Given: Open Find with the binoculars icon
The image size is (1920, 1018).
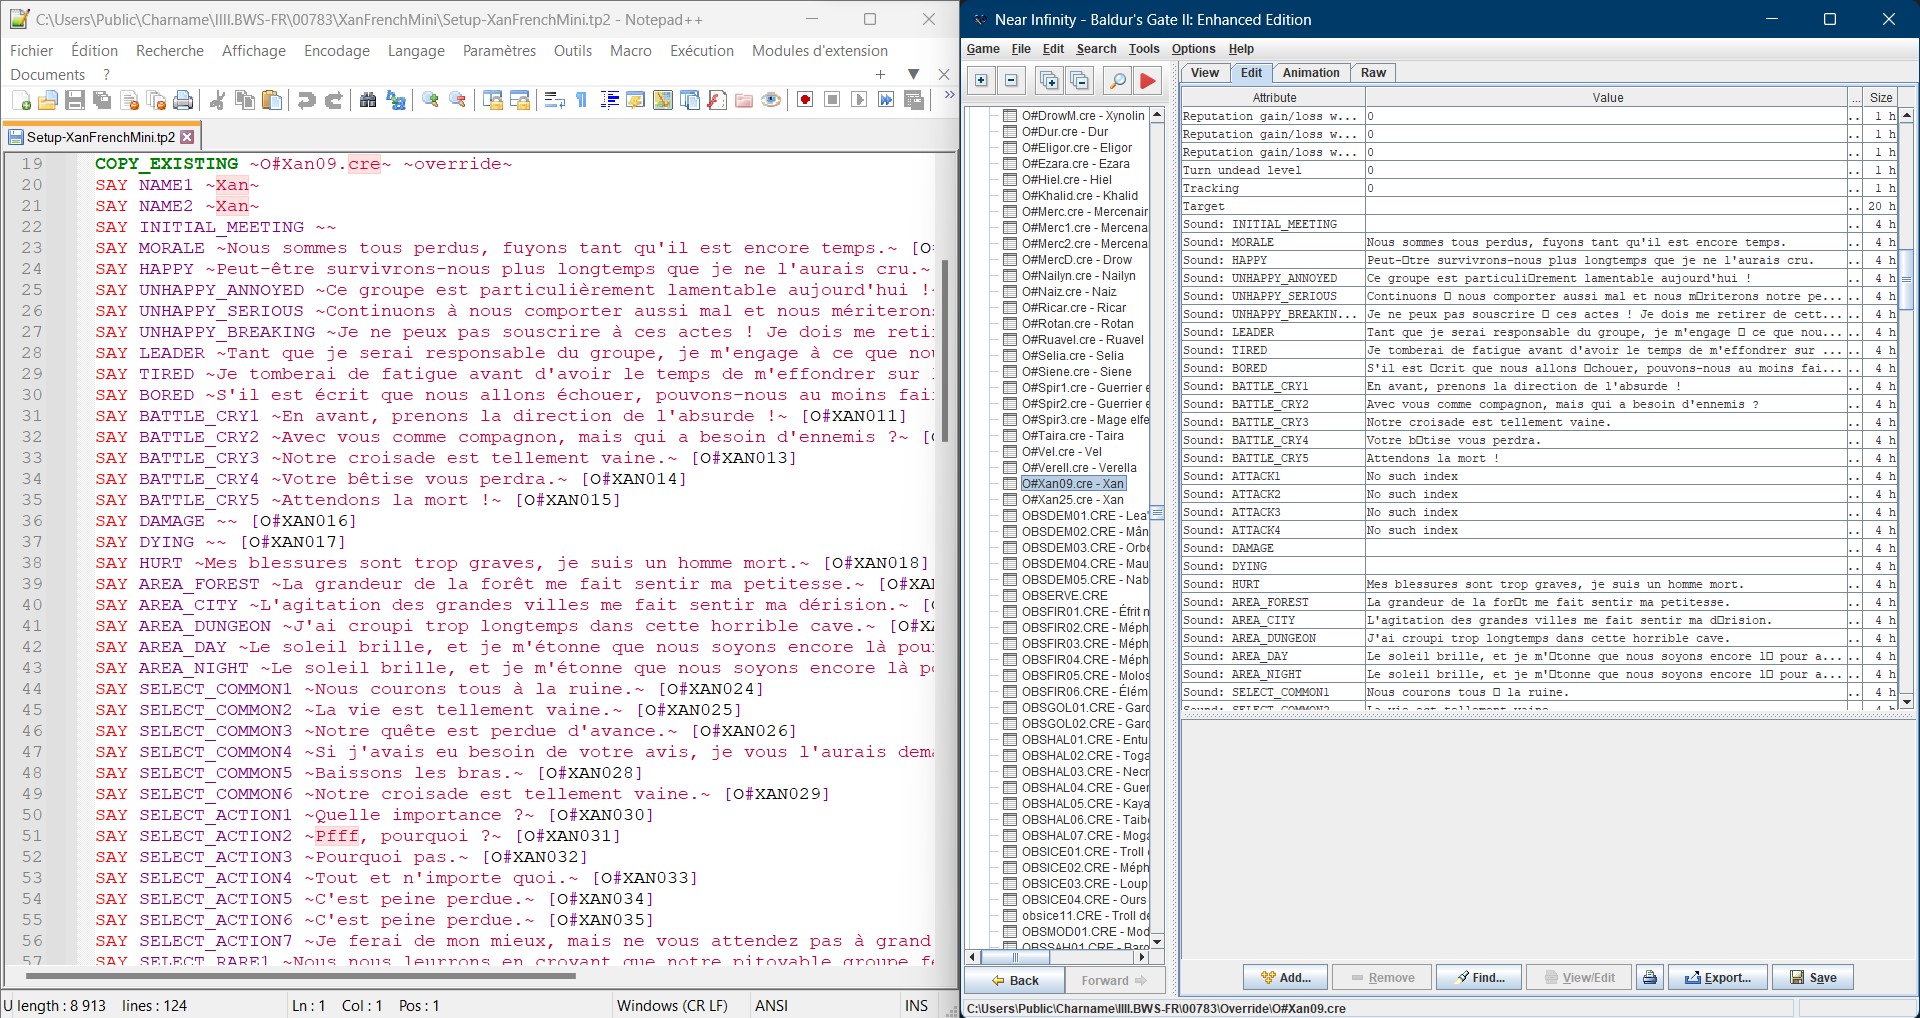Looking at the screenshot, I should (x=368, y=100).
